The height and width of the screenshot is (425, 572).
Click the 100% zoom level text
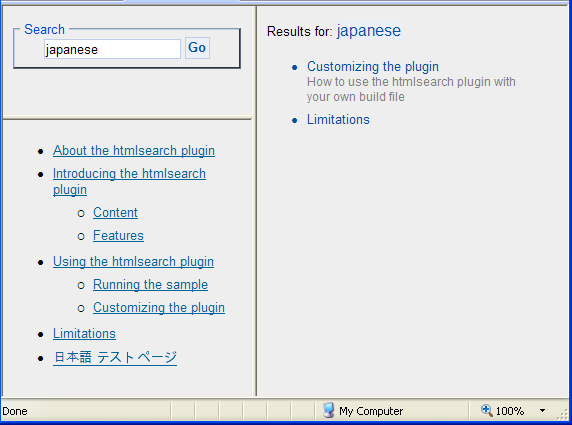pyautogui.click(x=510, y=411)
